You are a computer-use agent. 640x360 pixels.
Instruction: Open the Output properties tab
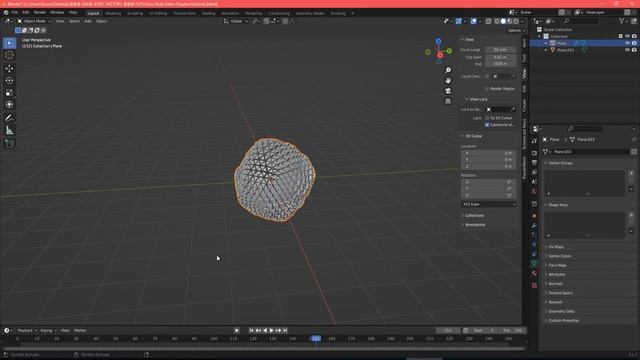point(534,162)
